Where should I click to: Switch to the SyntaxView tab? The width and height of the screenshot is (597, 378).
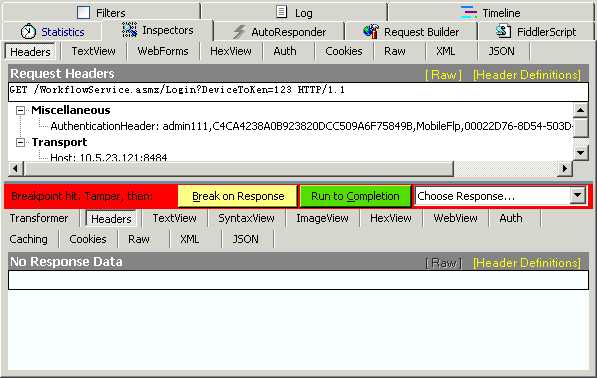click(x=246, y=219)
